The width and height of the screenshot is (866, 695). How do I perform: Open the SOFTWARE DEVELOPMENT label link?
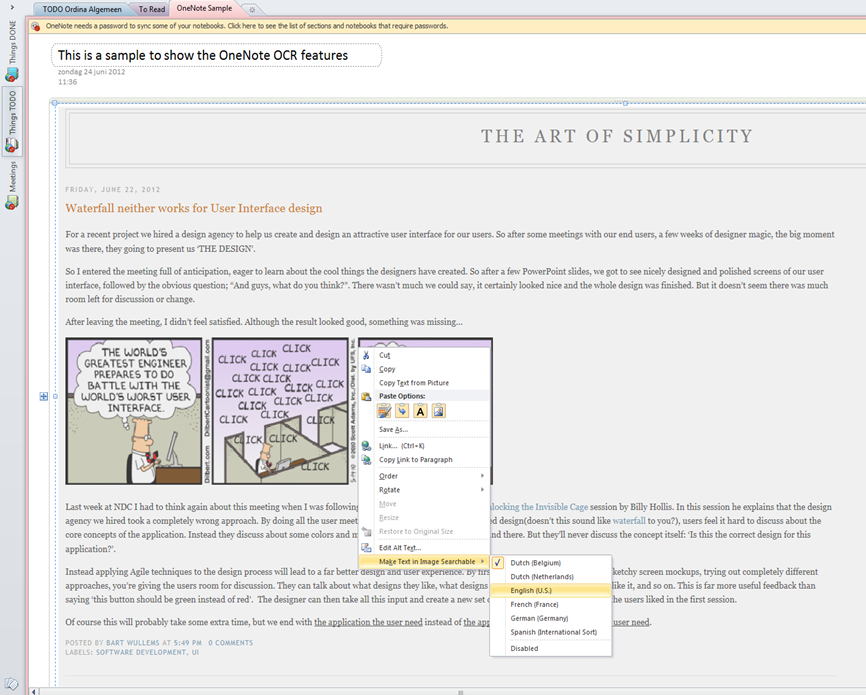click(x=141, y=652)
